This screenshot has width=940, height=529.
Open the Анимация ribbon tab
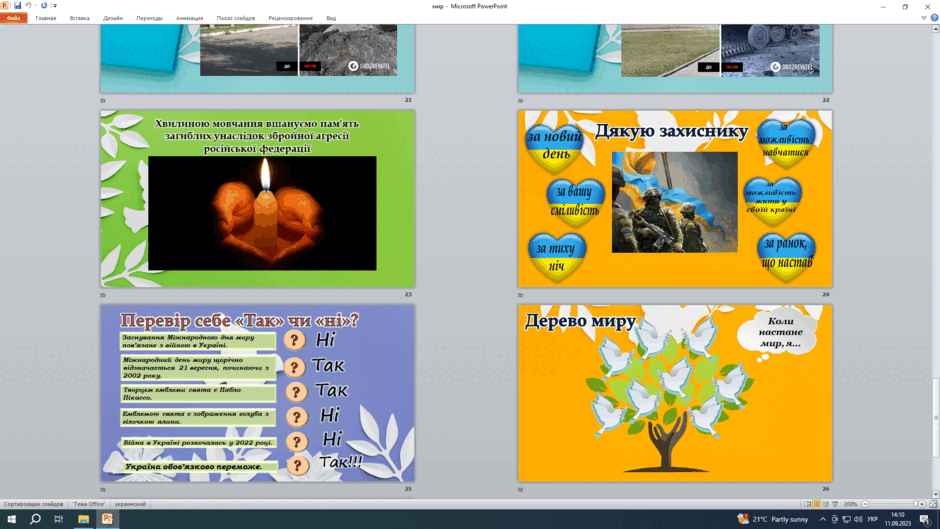pos(189,18)
